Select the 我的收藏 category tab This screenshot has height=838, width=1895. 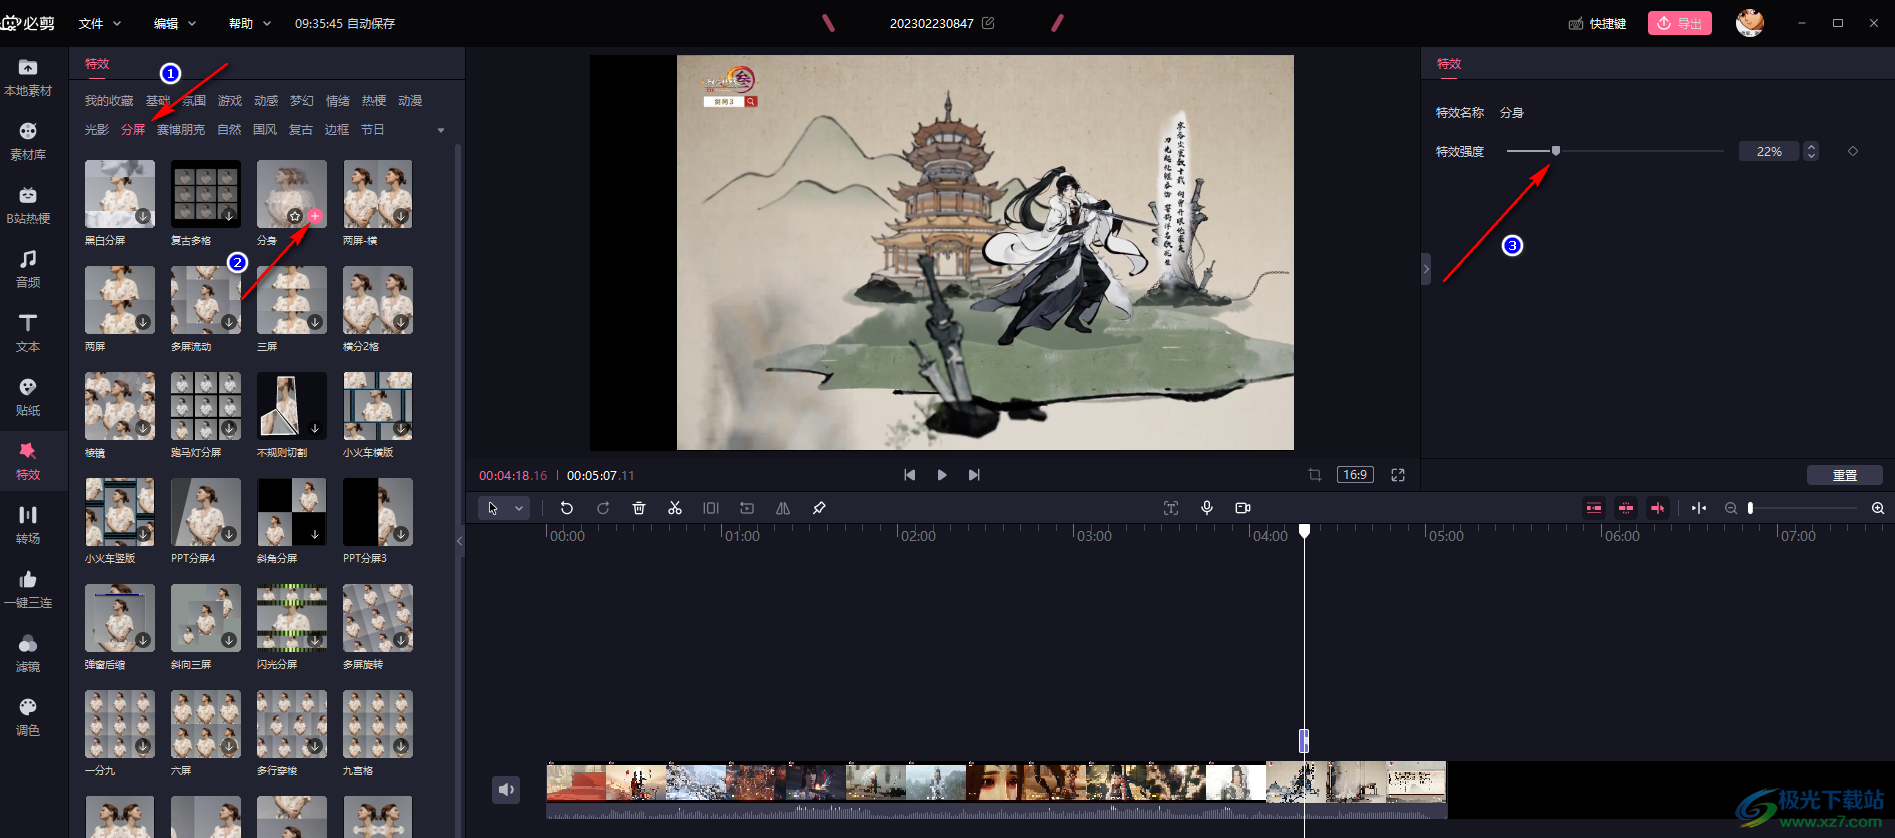pyautogui.click(x=109, y=101)
